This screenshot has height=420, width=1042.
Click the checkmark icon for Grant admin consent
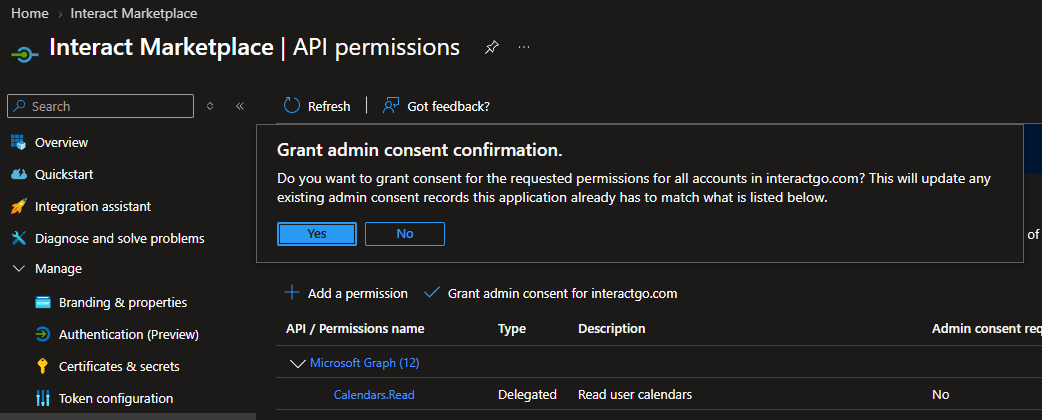[x=432, y=292]
